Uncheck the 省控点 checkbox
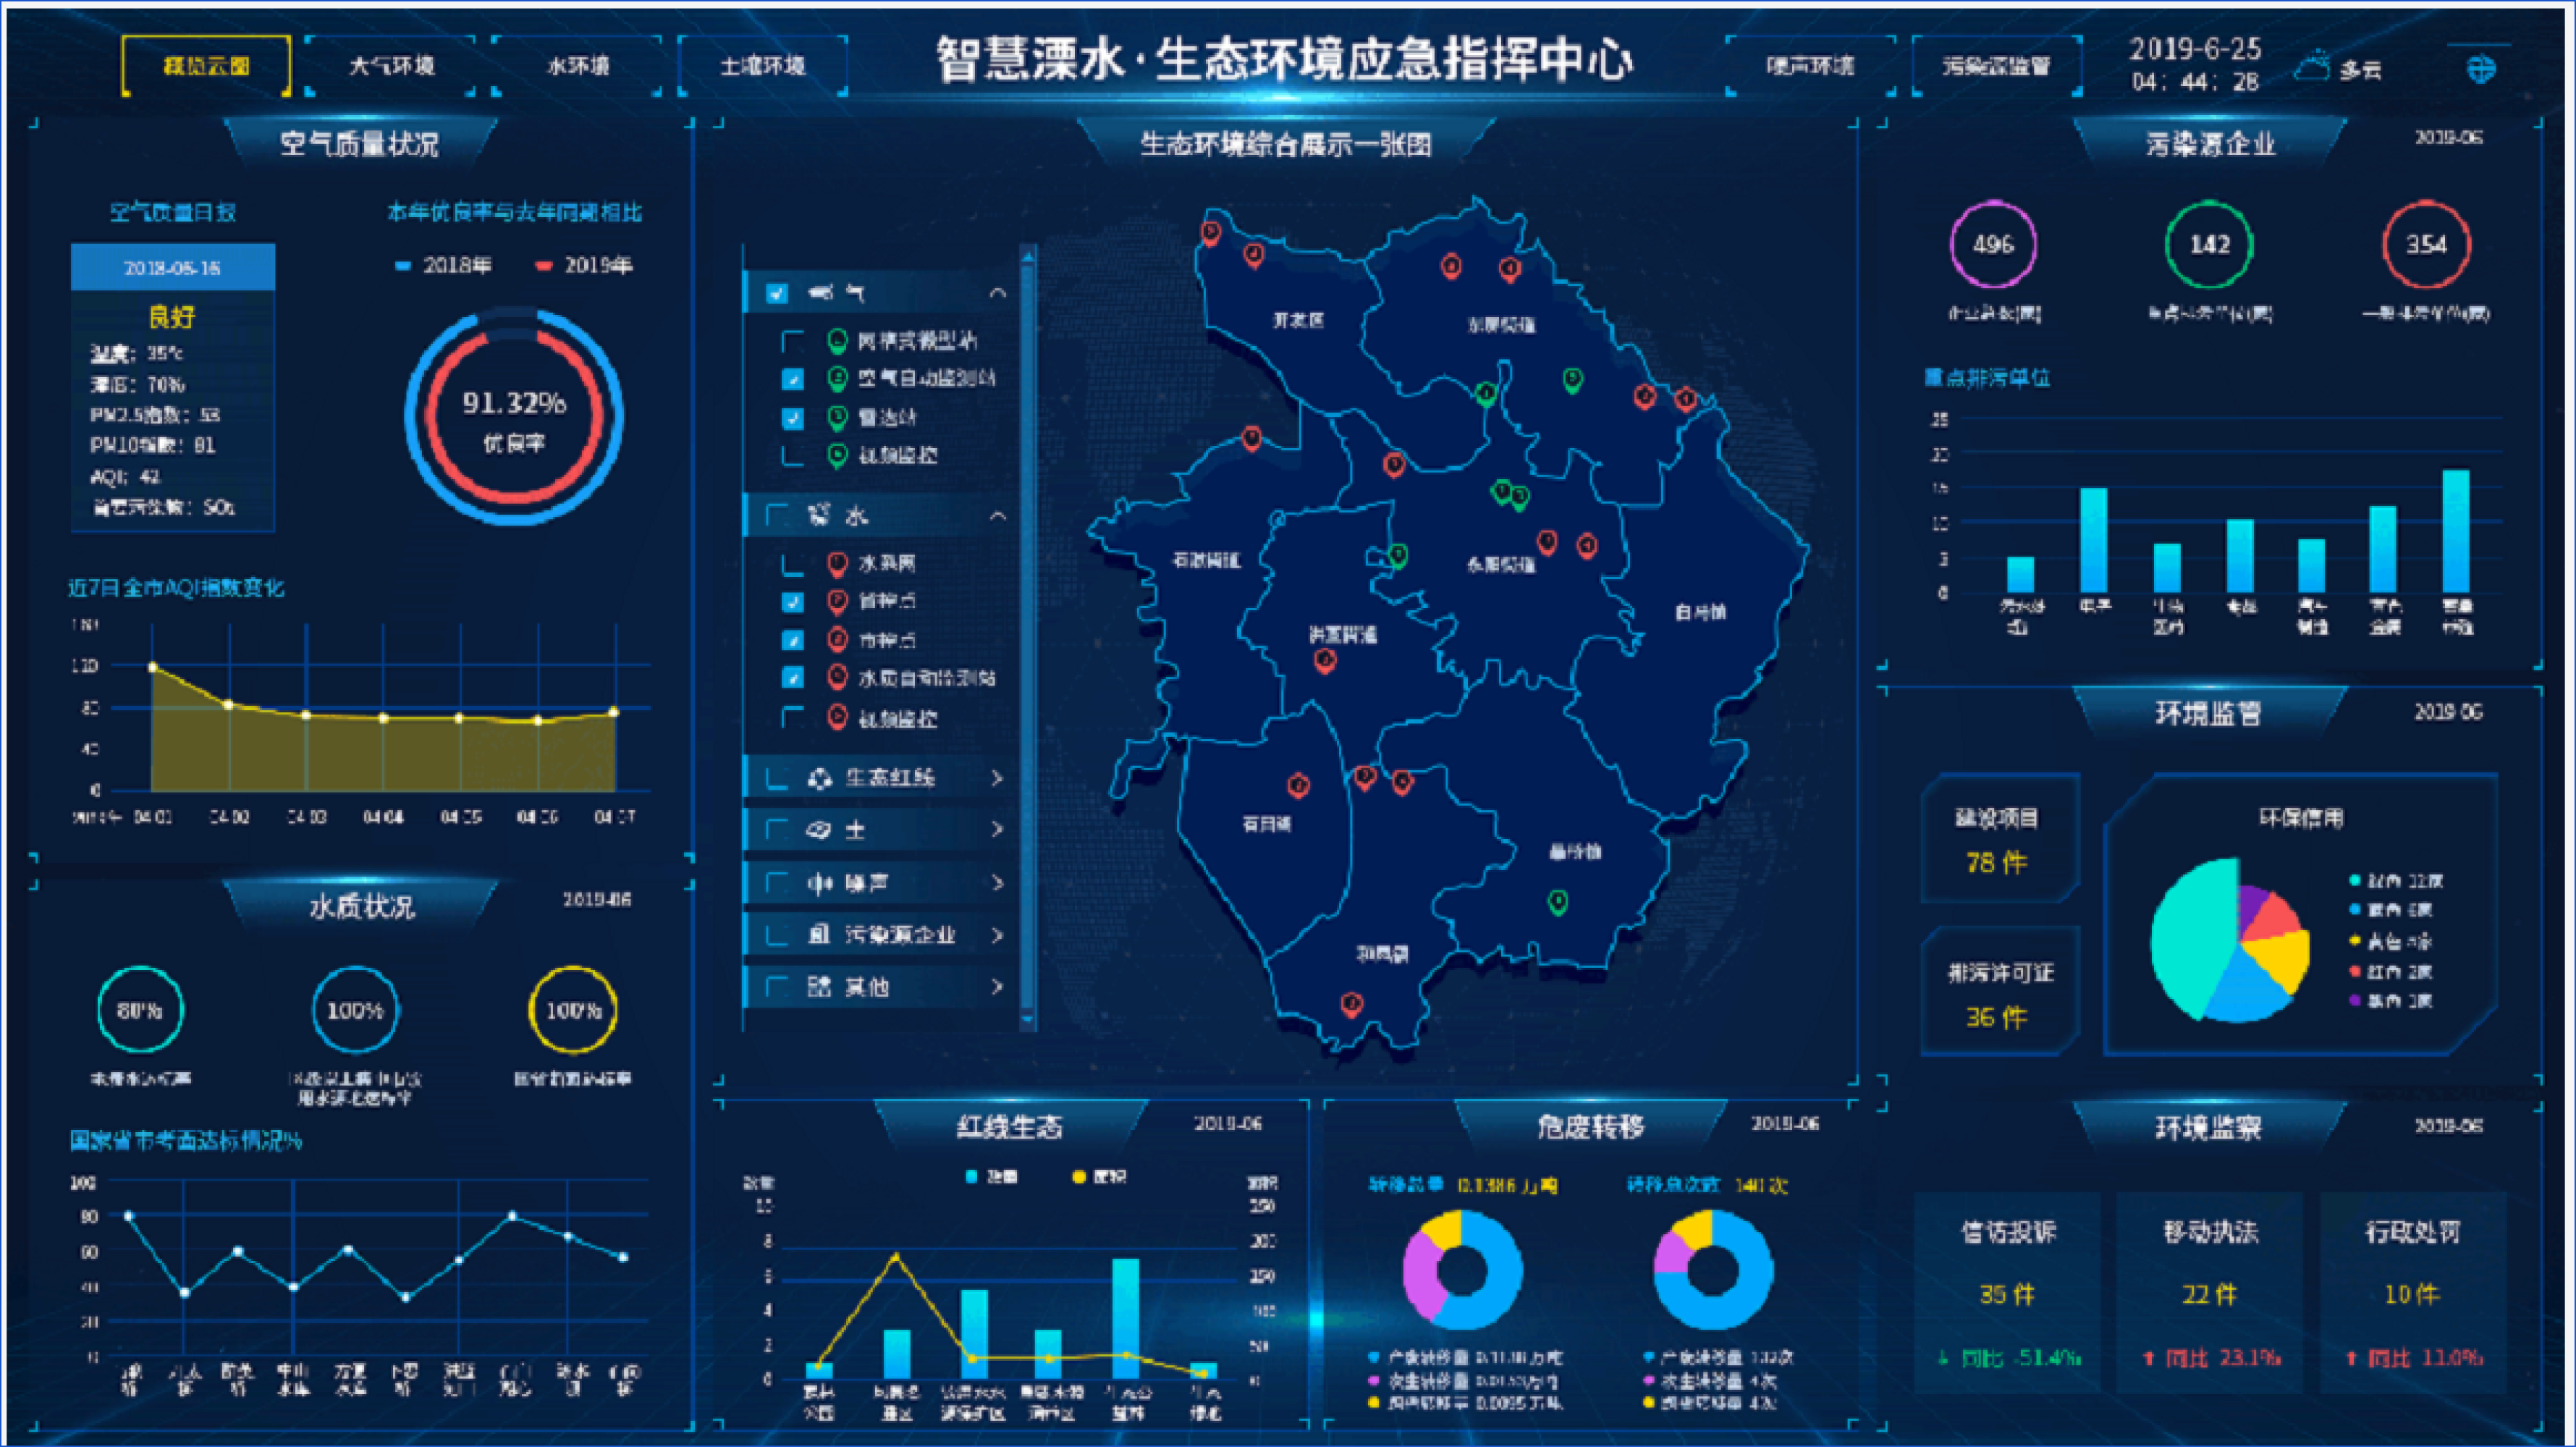2576x1447 pixels. [792, 602]
